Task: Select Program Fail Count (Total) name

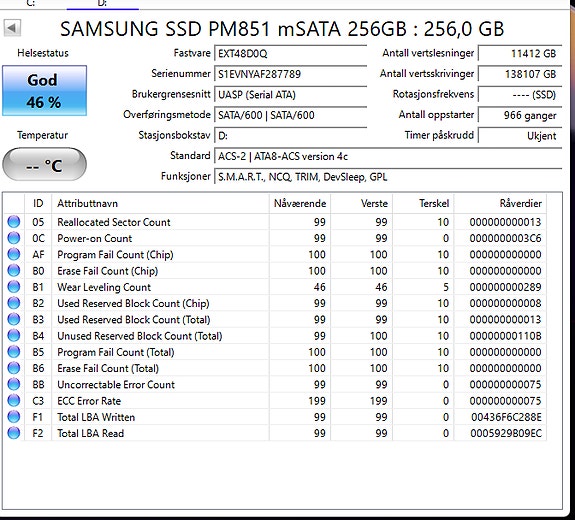Action: point(116,352)
